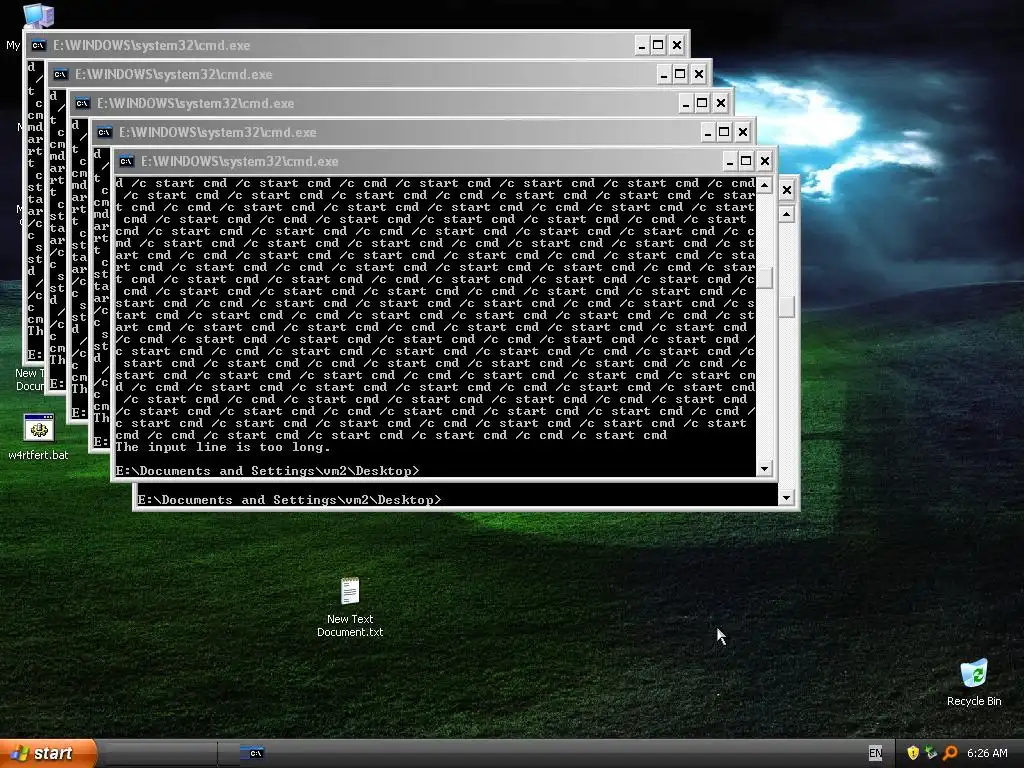The image size is (1024, 768).
Task: Click the green Safely Remove Hardware tray icon
Action: pos(931,753)
